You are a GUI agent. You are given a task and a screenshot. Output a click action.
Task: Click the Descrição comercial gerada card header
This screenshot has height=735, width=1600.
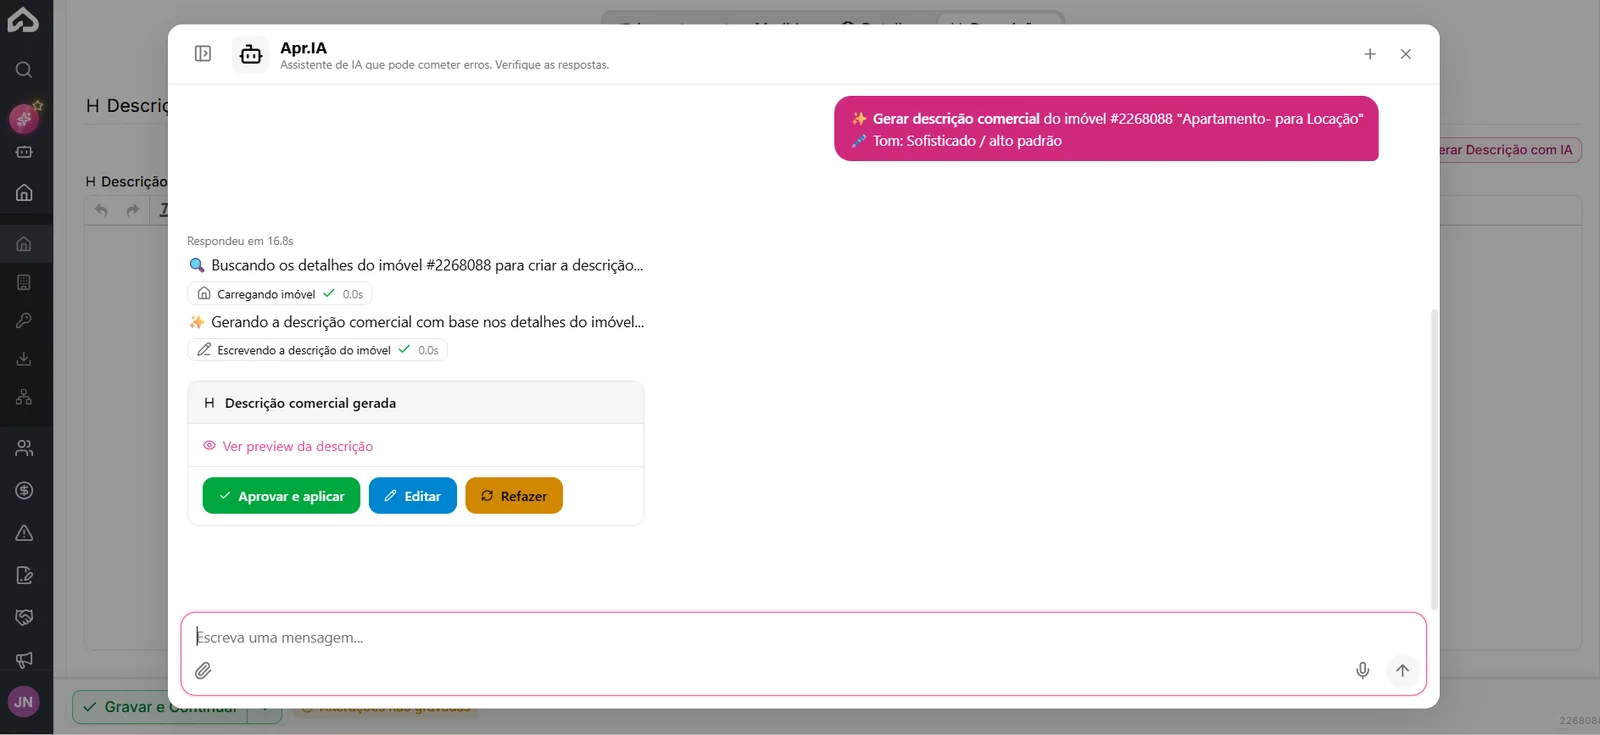point(416,403)
